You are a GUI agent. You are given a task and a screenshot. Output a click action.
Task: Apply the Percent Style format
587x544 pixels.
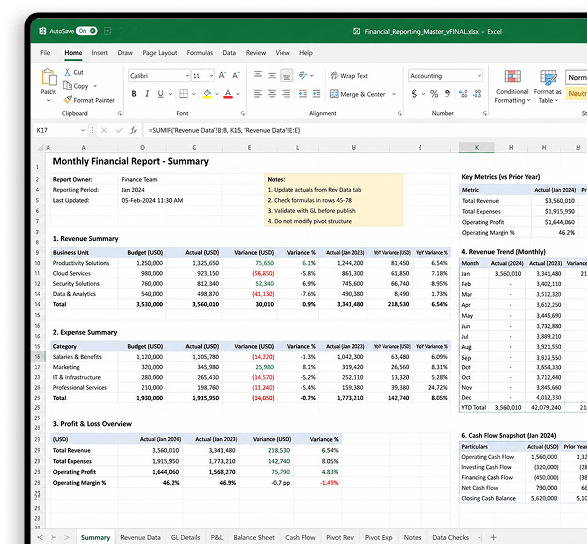[x=434, y=94]
